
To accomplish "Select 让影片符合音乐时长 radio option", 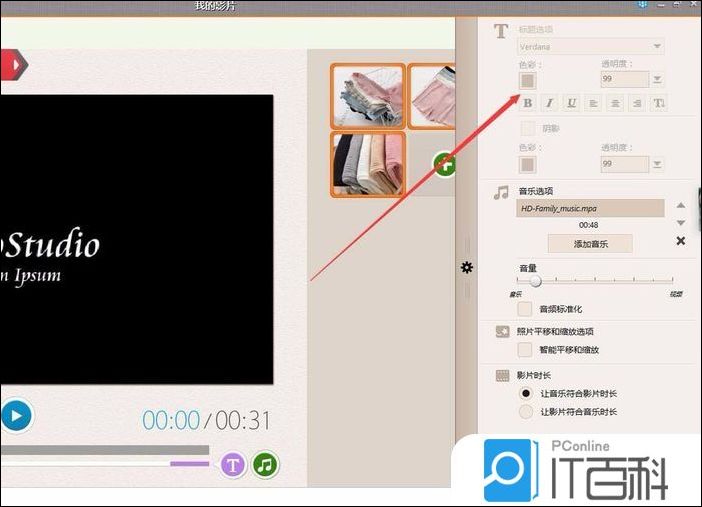I will point(526,412).
